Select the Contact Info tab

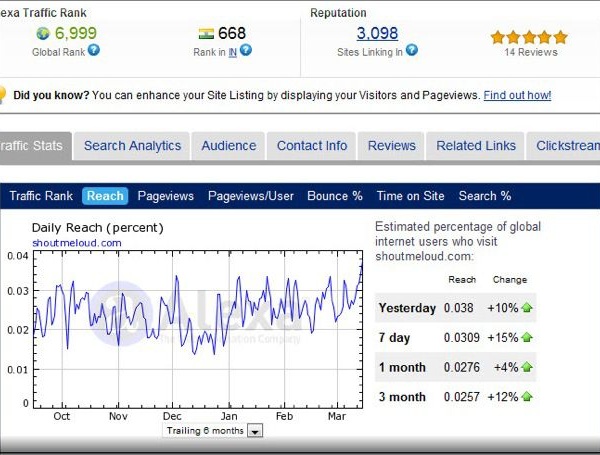[312, 146]
